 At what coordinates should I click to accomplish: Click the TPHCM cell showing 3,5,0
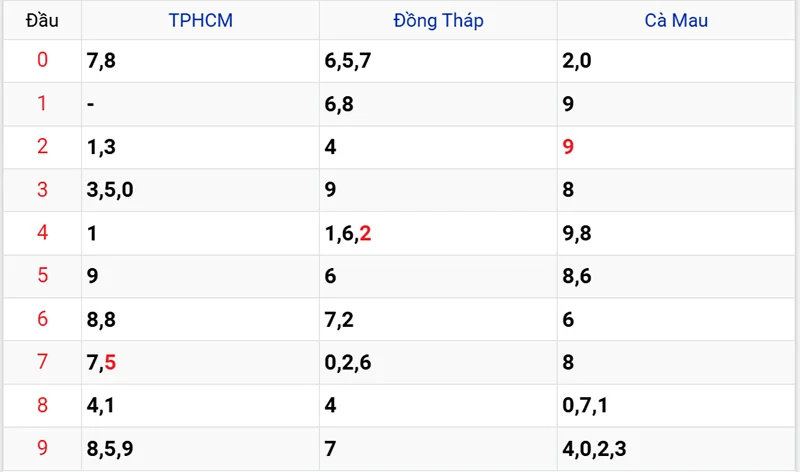pyautogui.click(x=111, y=190)
